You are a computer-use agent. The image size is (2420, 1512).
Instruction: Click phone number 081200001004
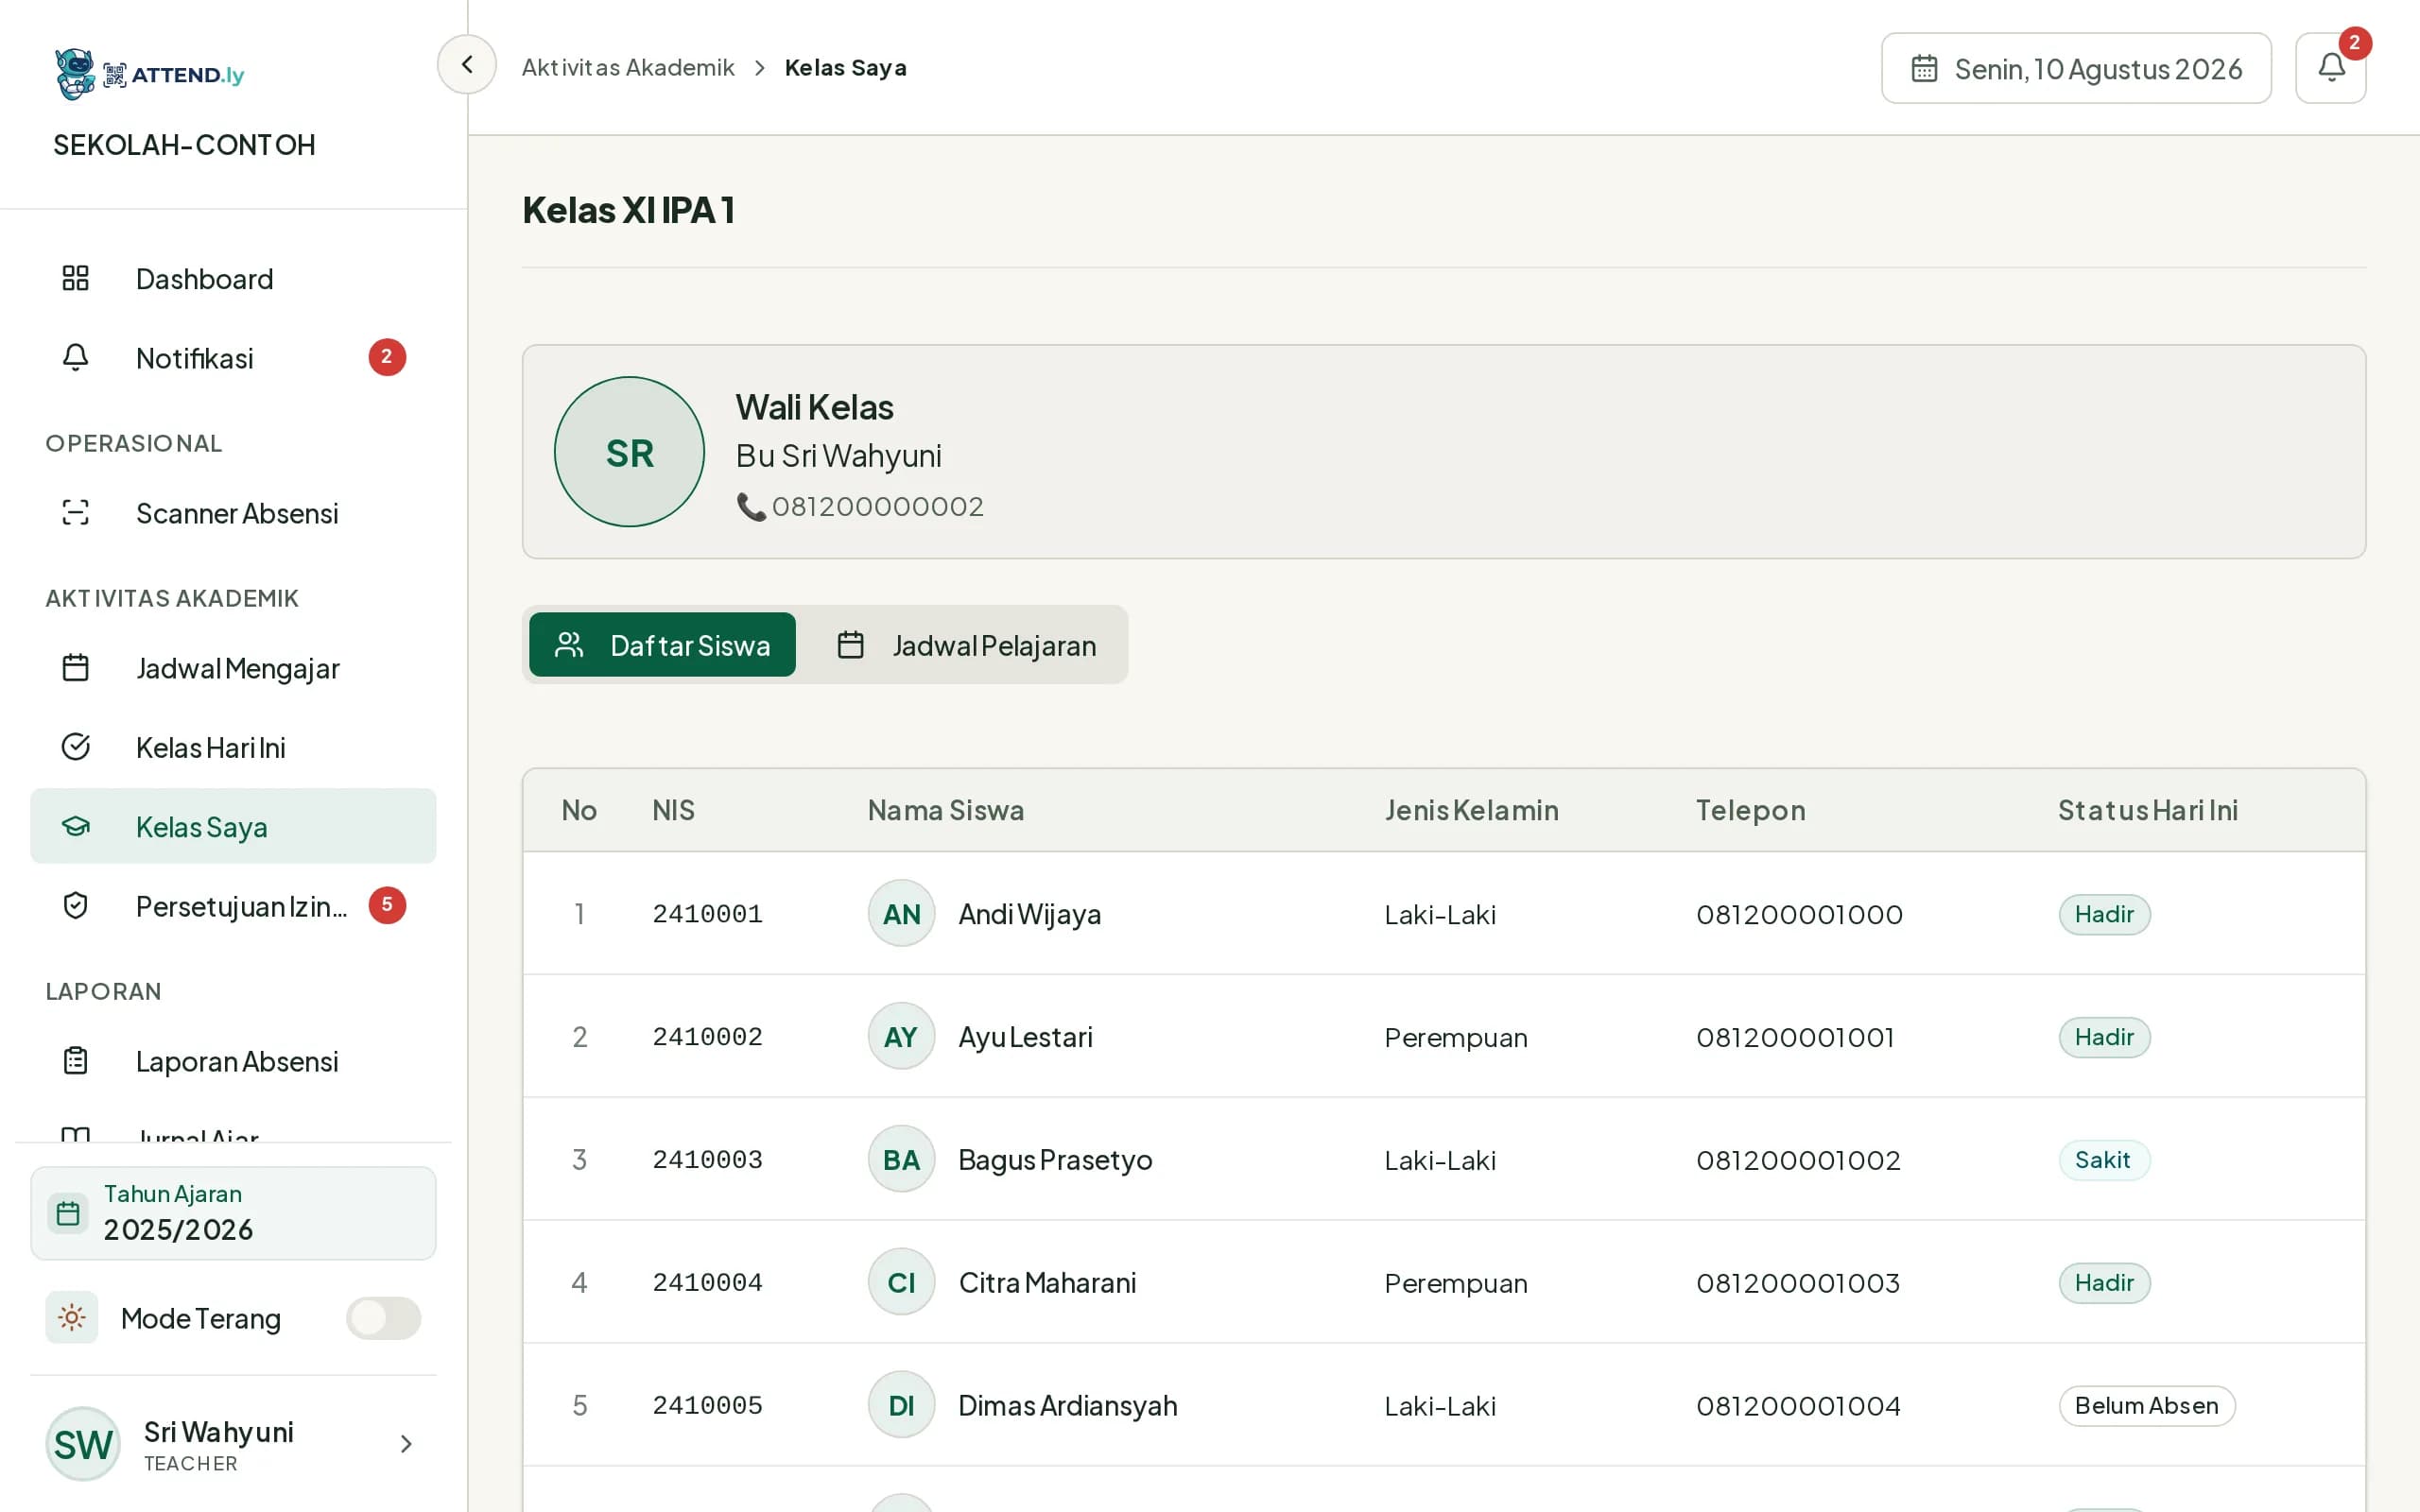[x=1798, y=1405]
